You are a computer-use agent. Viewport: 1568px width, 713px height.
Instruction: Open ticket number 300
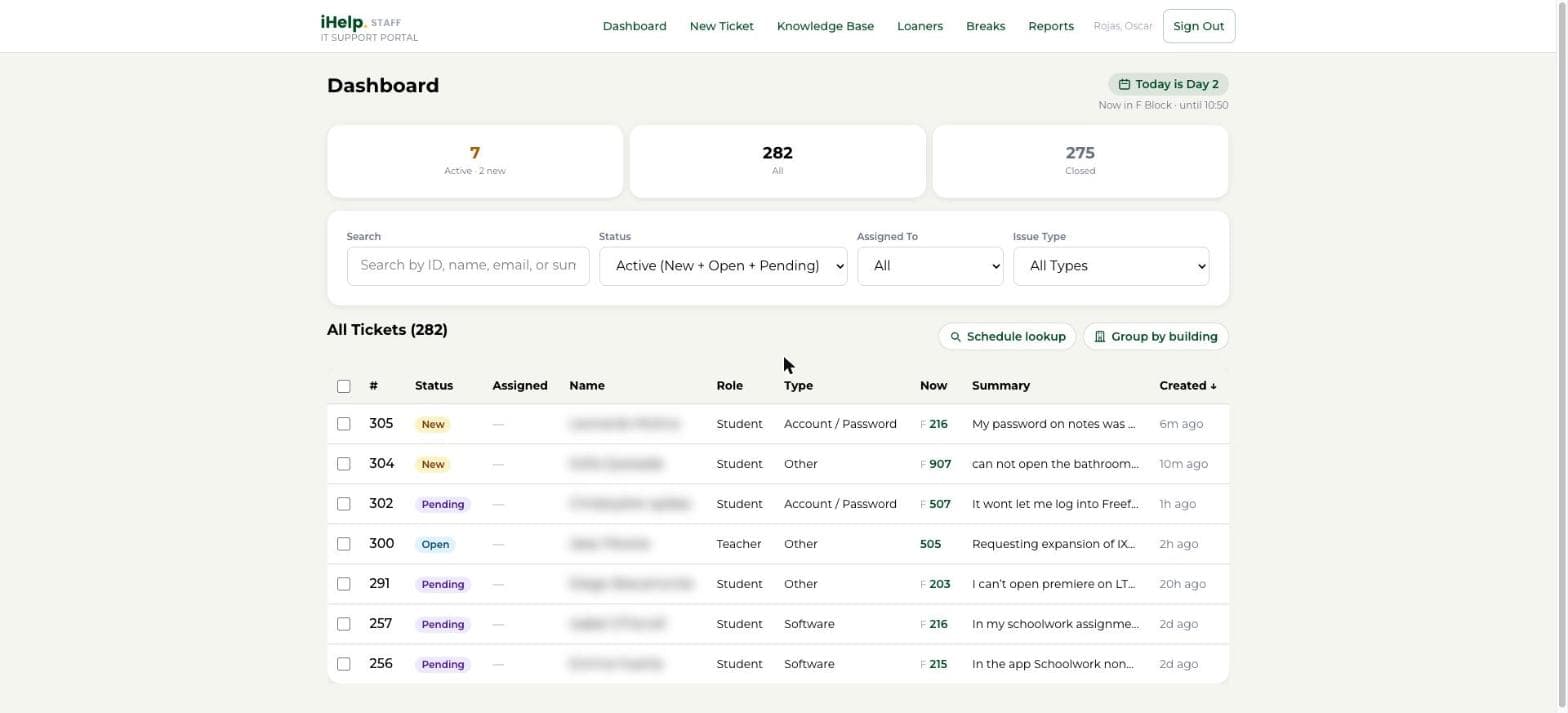(x=381, y=544)
